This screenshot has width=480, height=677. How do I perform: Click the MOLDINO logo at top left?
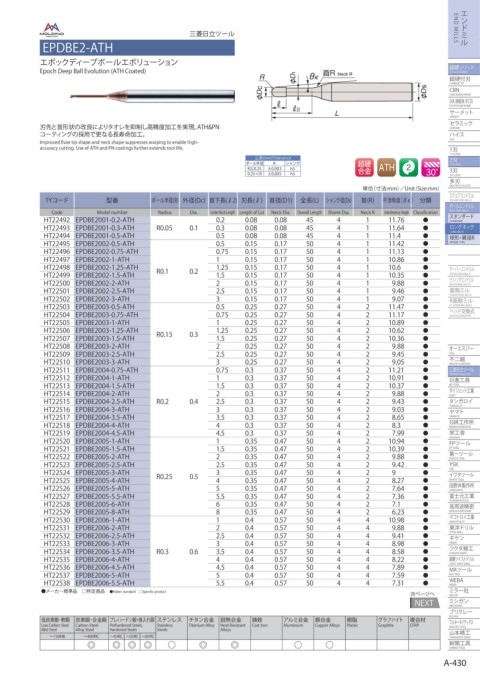click(52, 29)
